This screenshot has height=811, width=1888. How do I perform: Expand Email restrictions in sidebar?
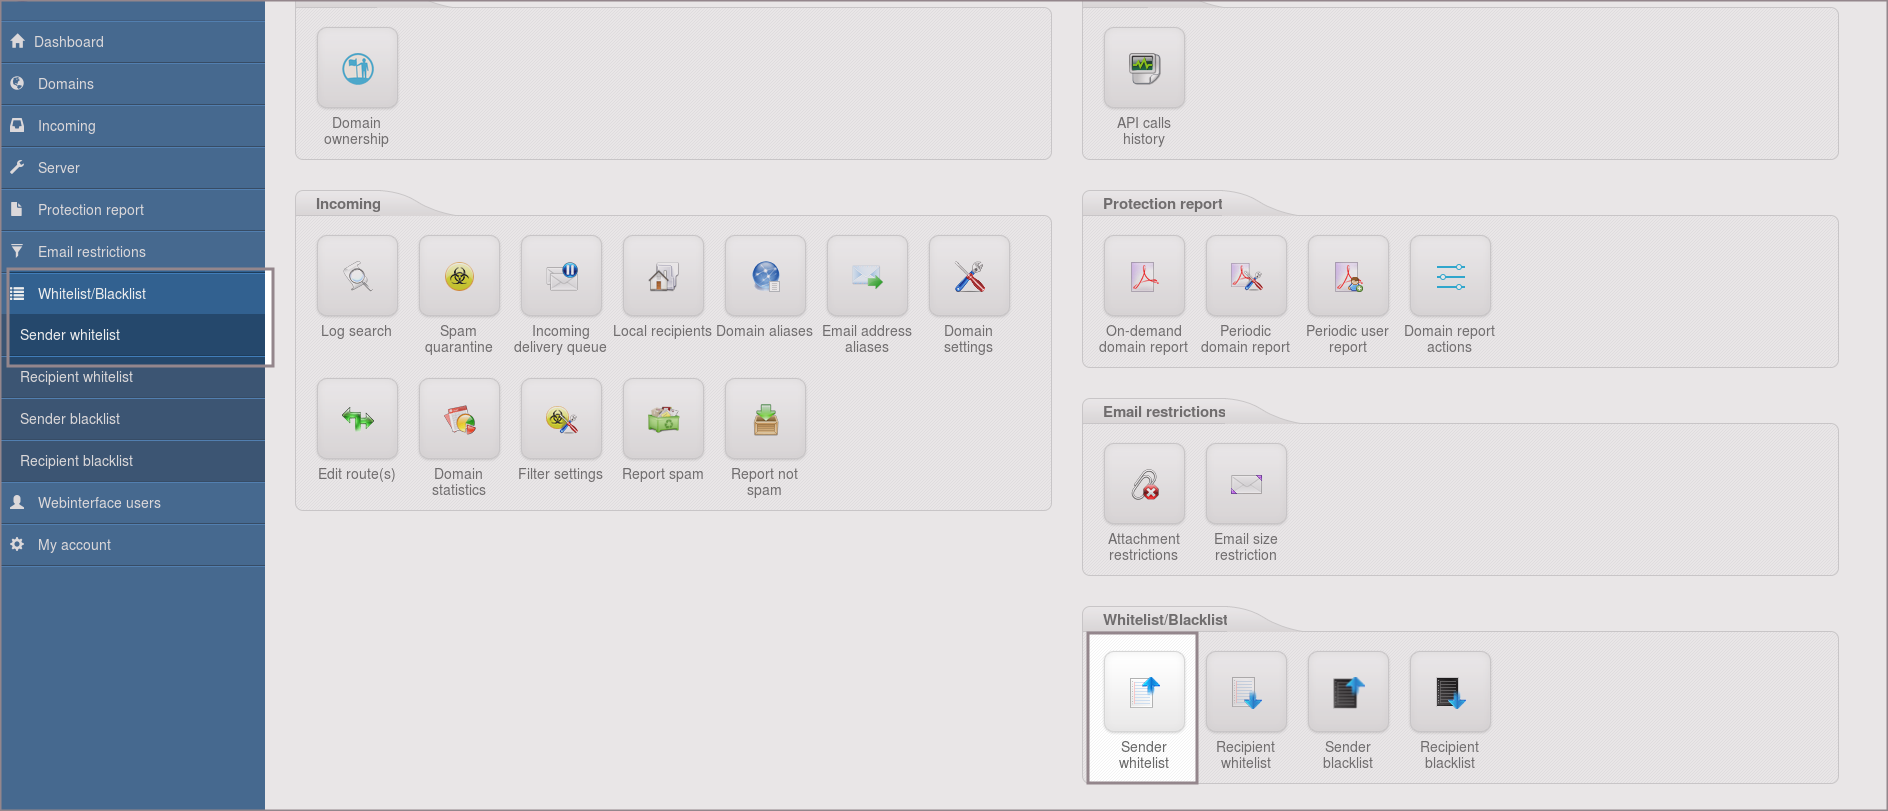[92, 252]
